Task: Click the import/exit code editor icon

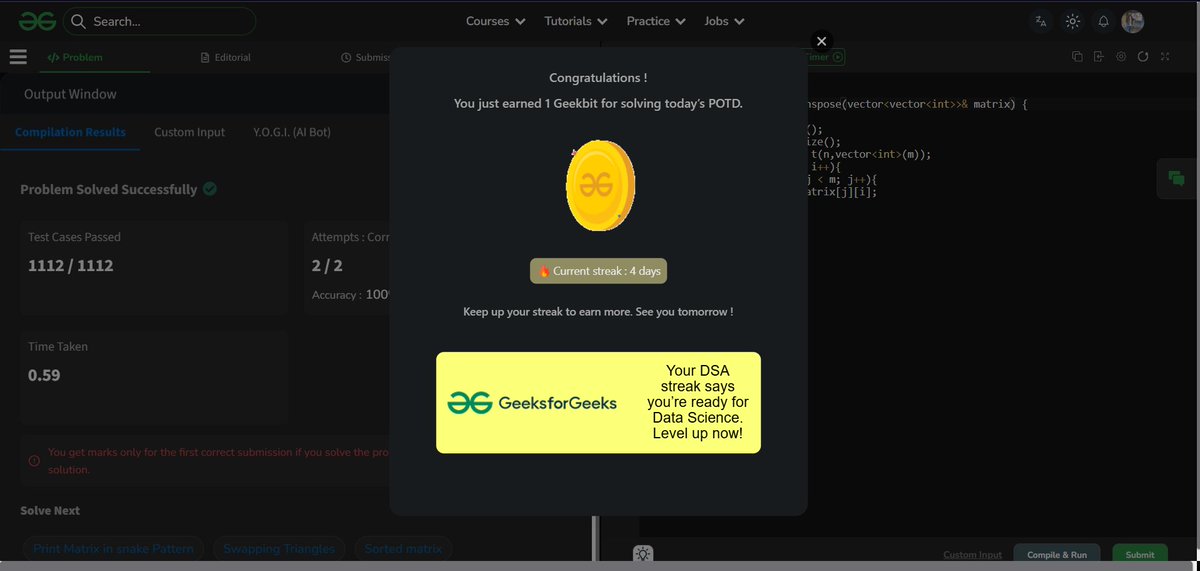Action: click(x=1099, y=57)
